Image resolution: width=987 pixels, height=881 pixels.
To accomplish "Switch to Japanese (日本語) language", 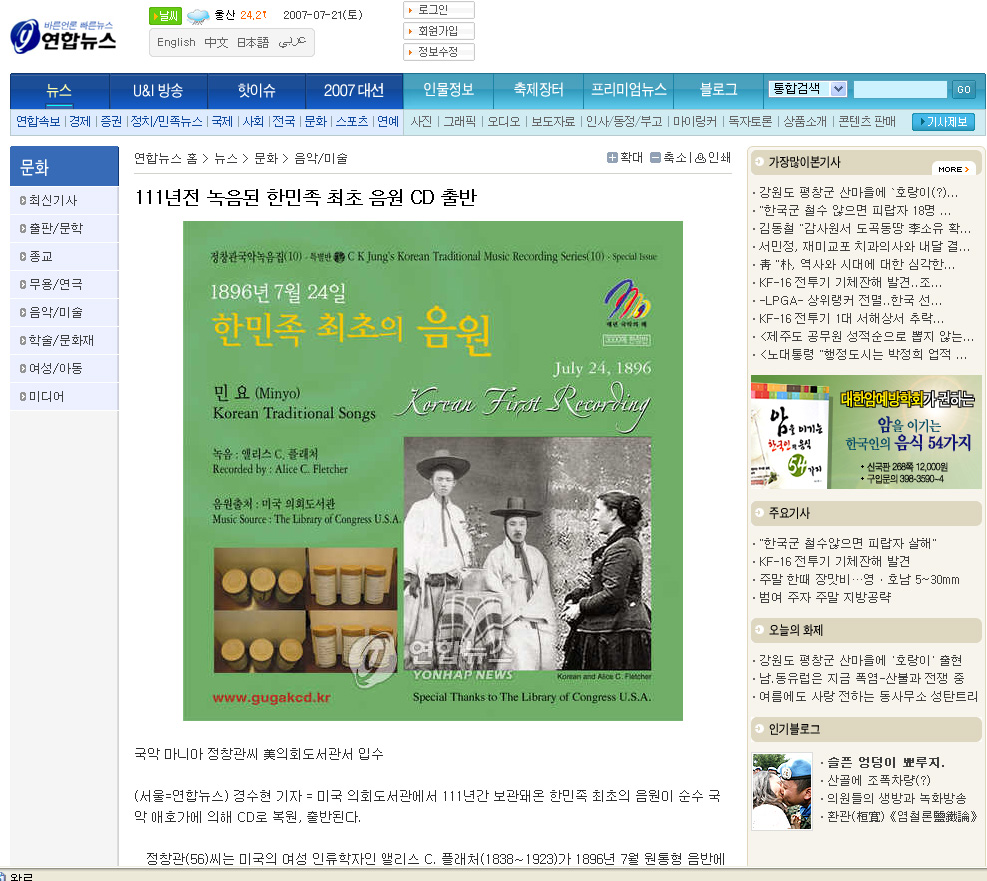I will (x=252, y=42).
